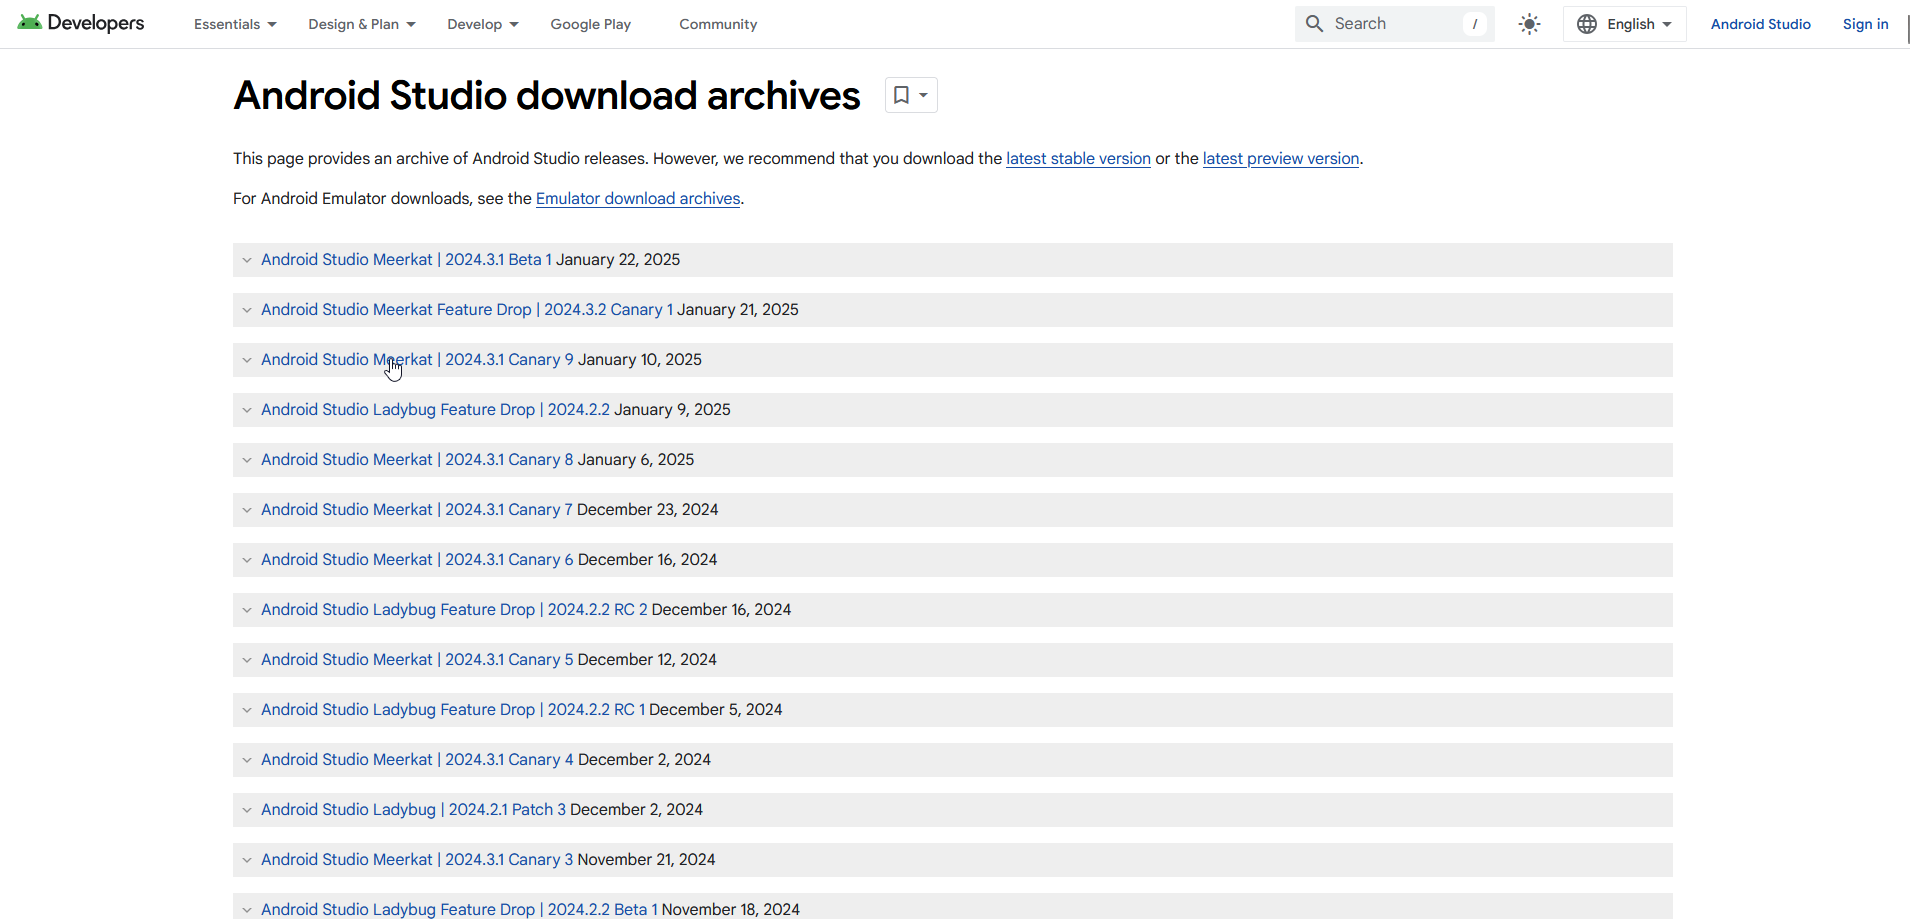
Task: Focus the Search input field
Action: tap(1394, 24)
